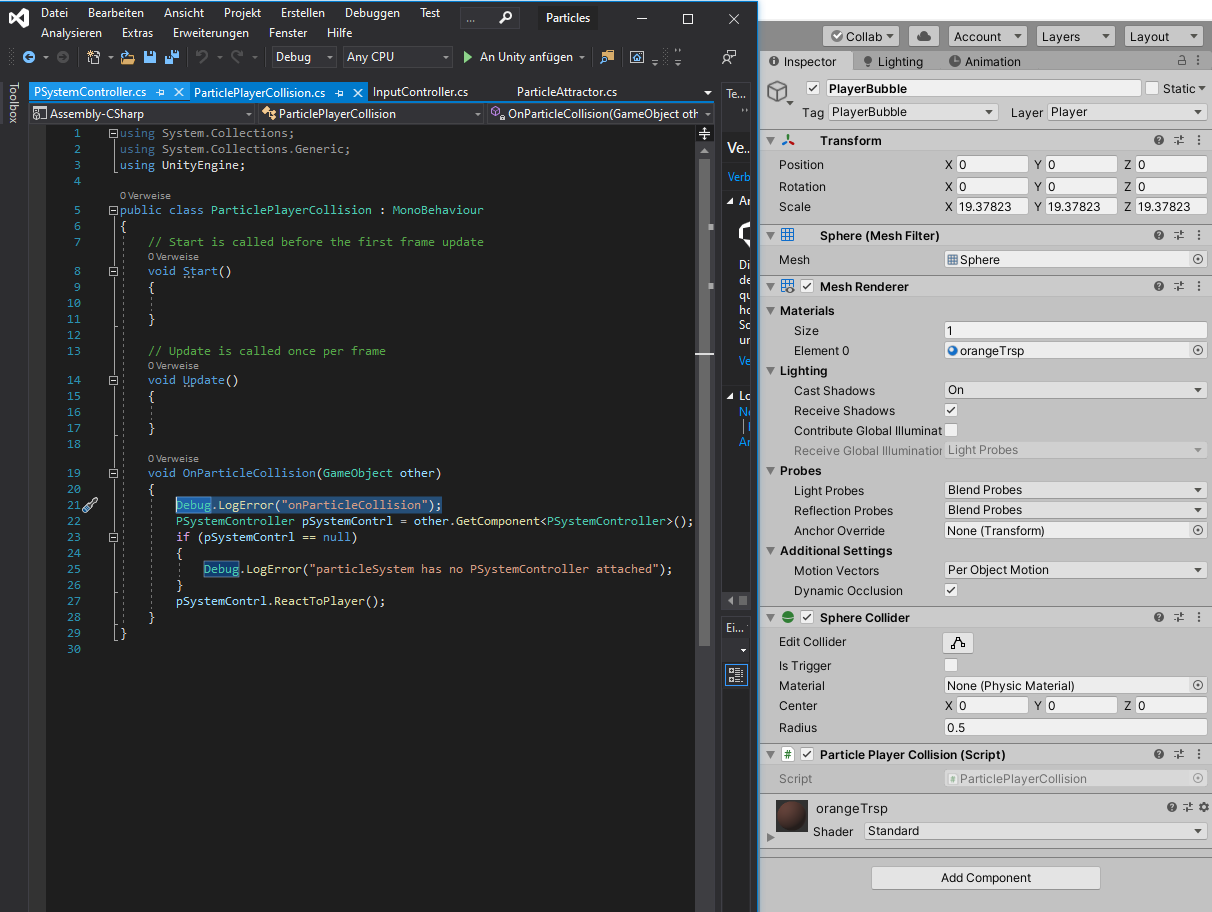Toggle the PlayerBubble active checkbox
This screenshot has height=912, width=1212.
(x=813, y=88)
